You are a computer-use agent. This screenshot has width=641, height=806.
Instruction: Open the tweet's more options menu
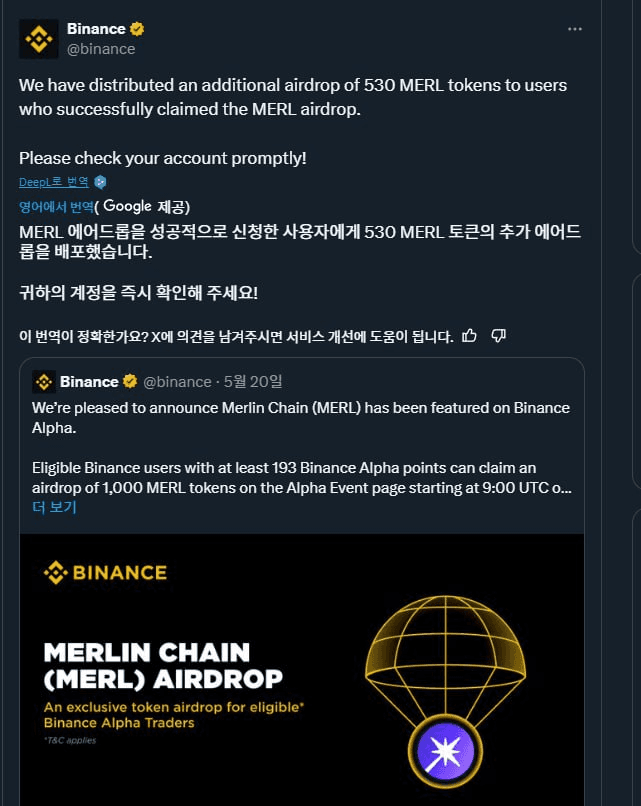click(574, 29)
